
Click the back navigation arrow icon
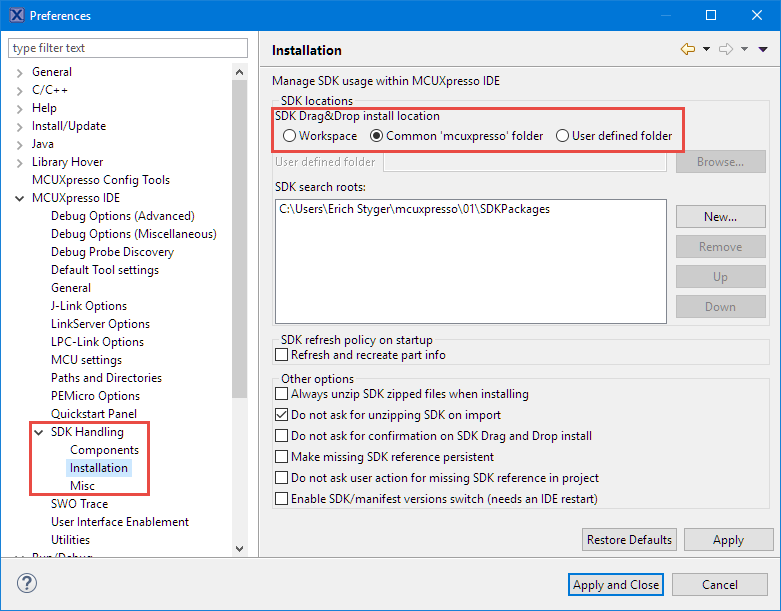[687, 49]
